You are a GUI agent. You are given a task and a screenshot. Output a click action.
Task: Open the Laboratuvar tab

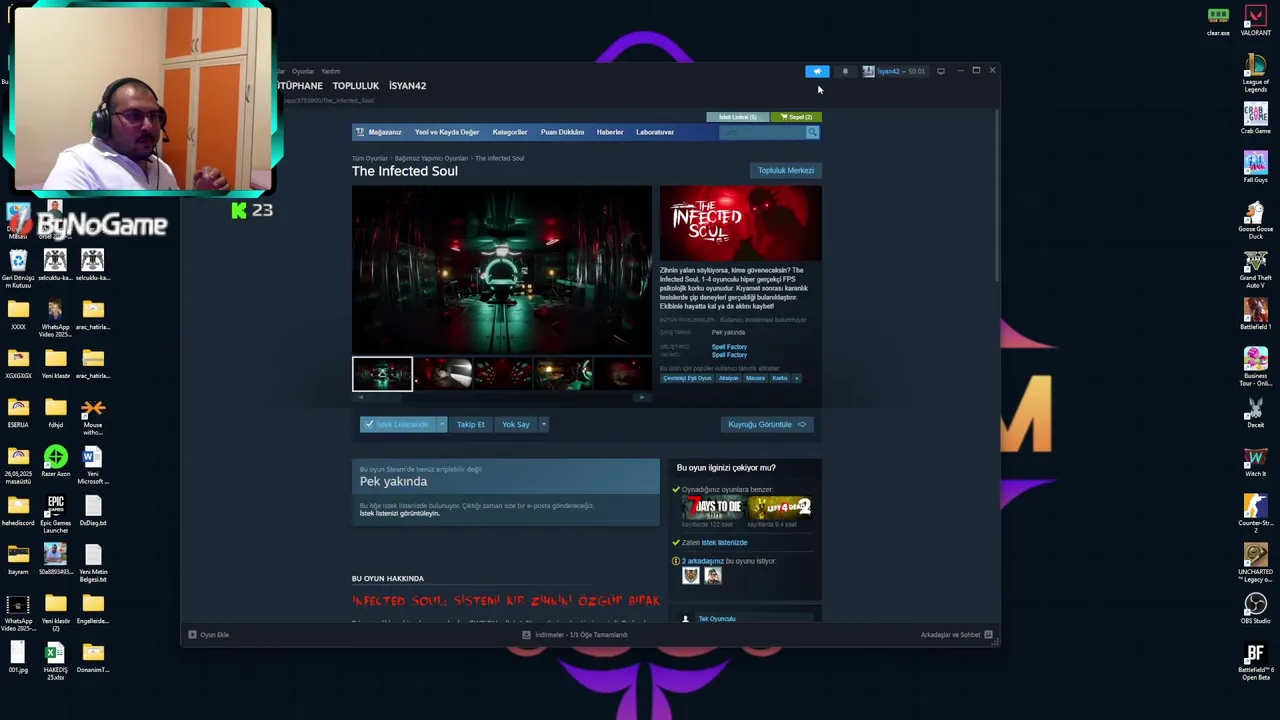pyautogui.click(x=655, y=132)
